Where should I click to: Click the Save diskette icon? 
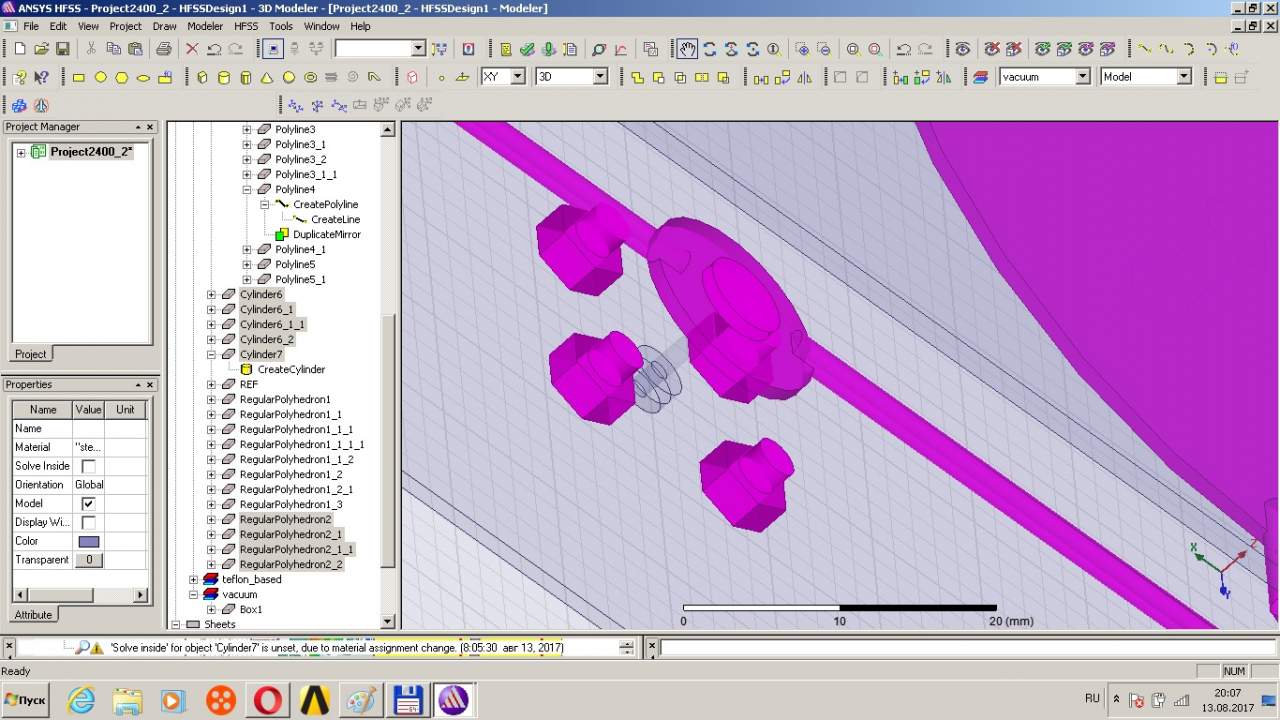tap(62, 49)
